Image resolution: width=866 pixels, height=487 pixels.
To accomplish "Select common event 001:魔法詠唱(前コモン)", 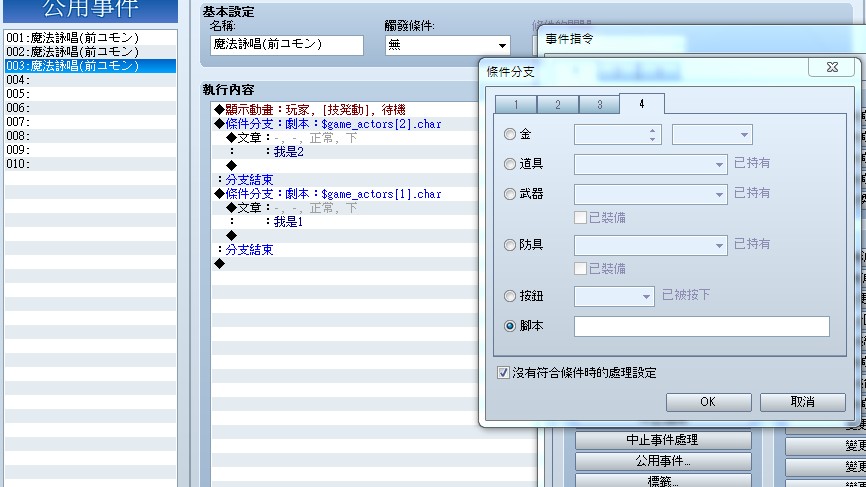I will coord(91,38).
